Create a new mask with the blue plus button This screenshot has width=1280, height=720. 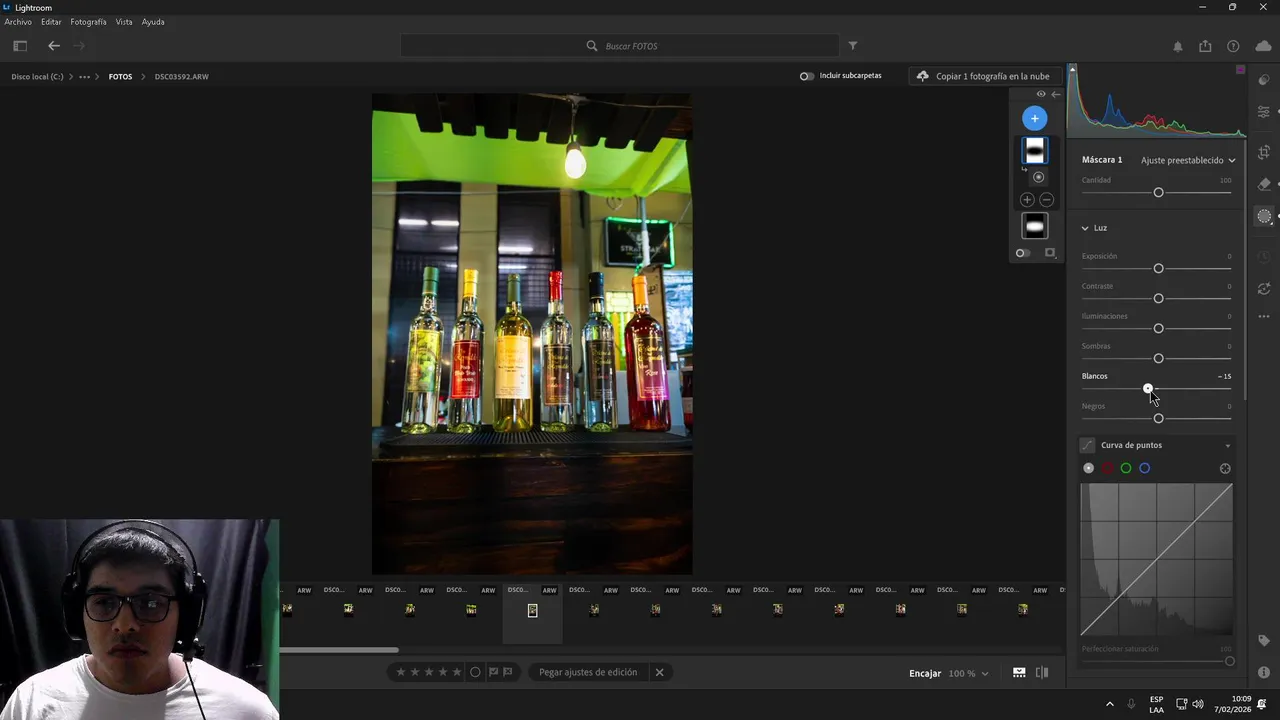[x=1035, y=119]
